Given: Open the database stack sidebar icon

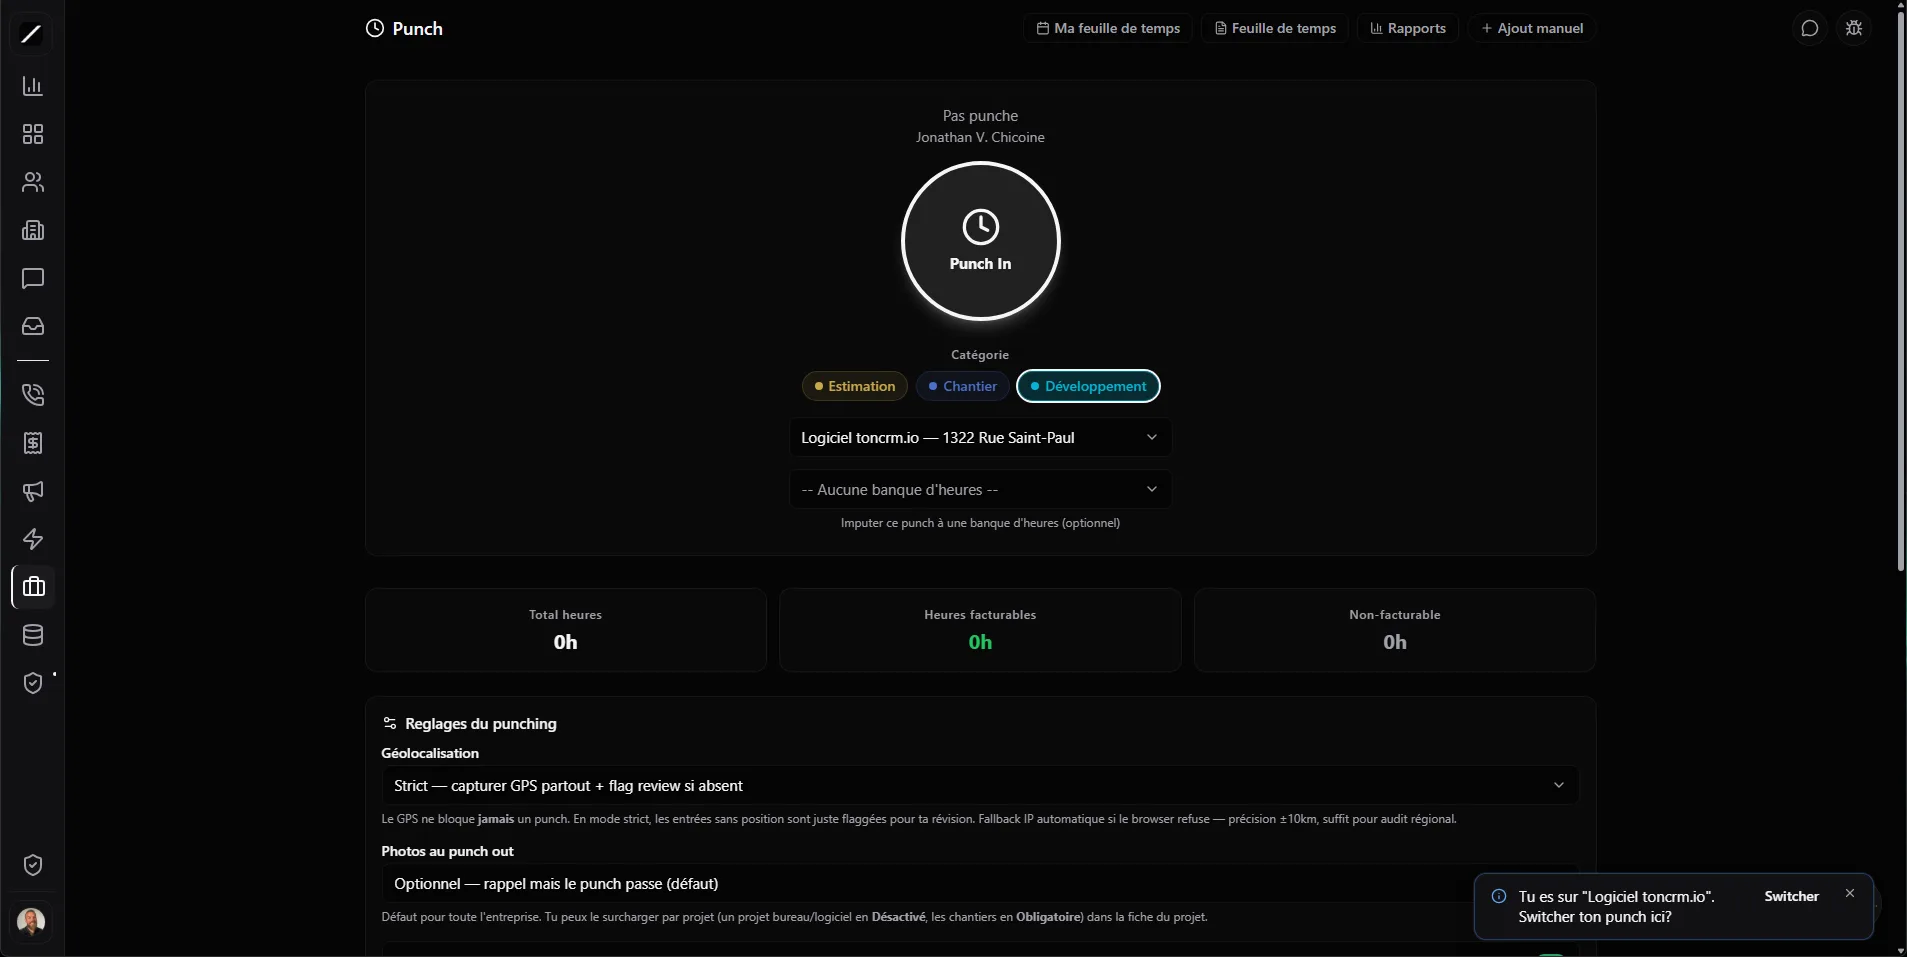Looking at the screenshot, I should (x=33, y=635).
